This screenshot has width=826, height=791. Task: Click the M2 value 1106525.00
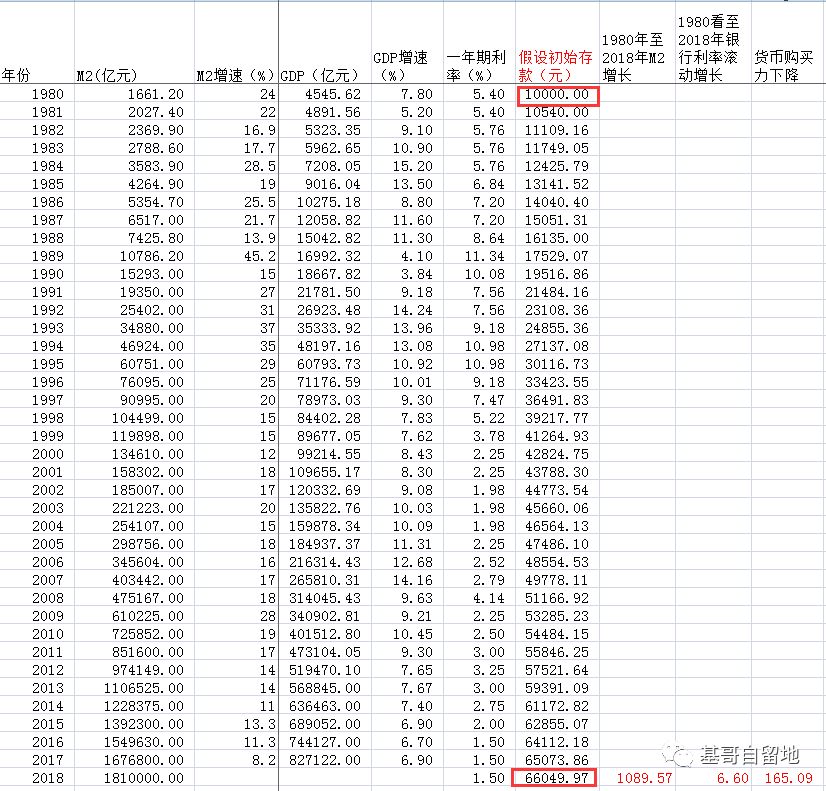pyautogui.click(x=144, y=688)
